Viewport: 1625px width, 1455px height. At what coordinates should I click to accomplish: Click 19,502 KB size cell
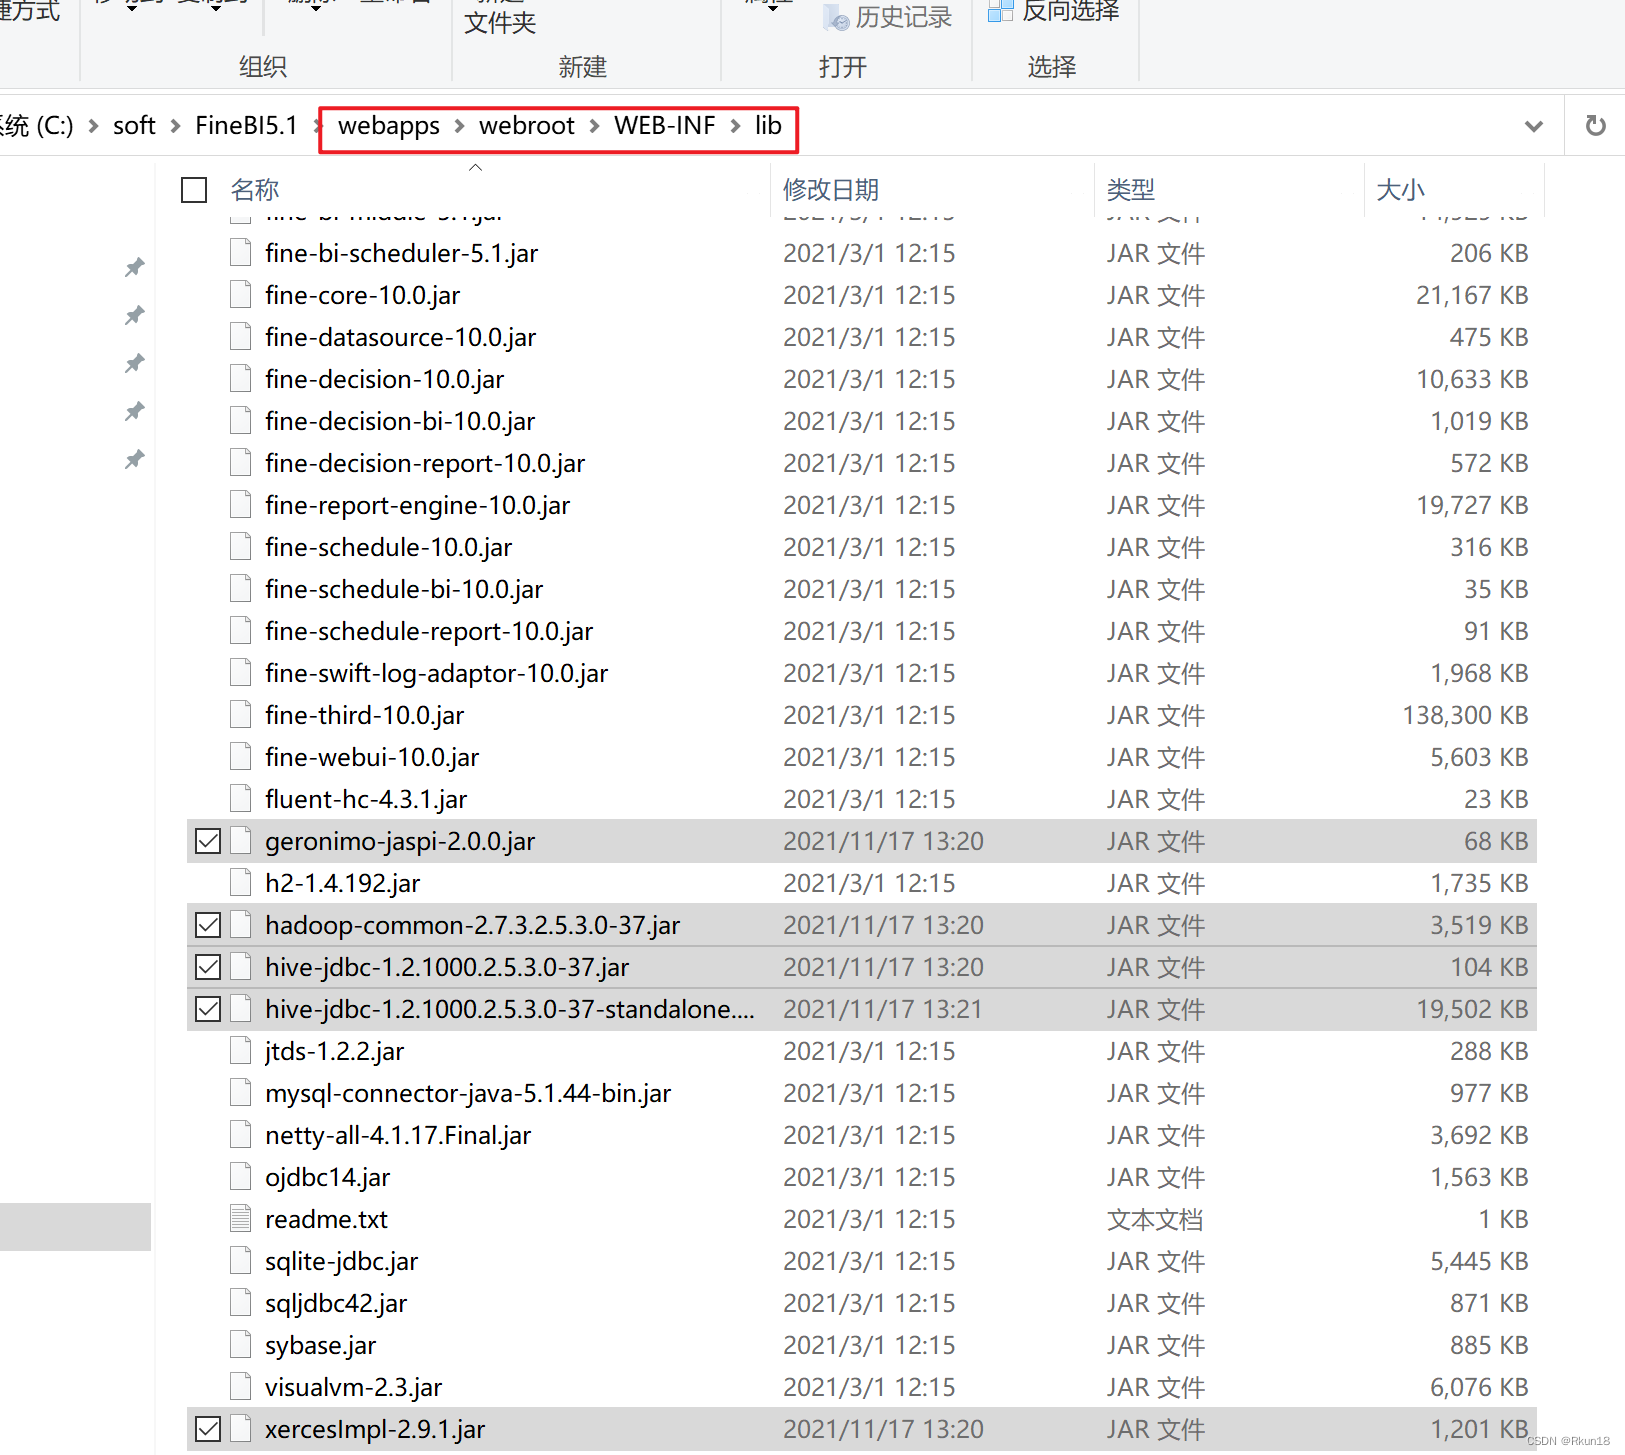point(1472,1009)
